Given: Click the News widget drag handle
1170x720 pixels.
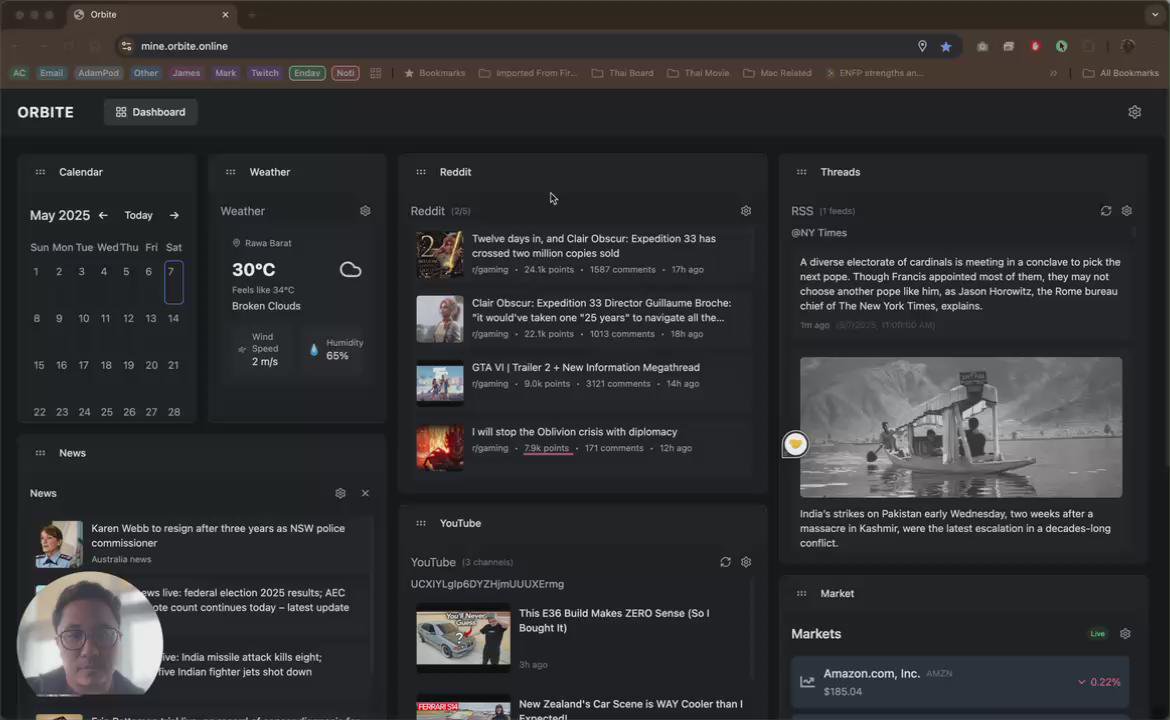Looking at the screenshot, I should click(40, 453).
